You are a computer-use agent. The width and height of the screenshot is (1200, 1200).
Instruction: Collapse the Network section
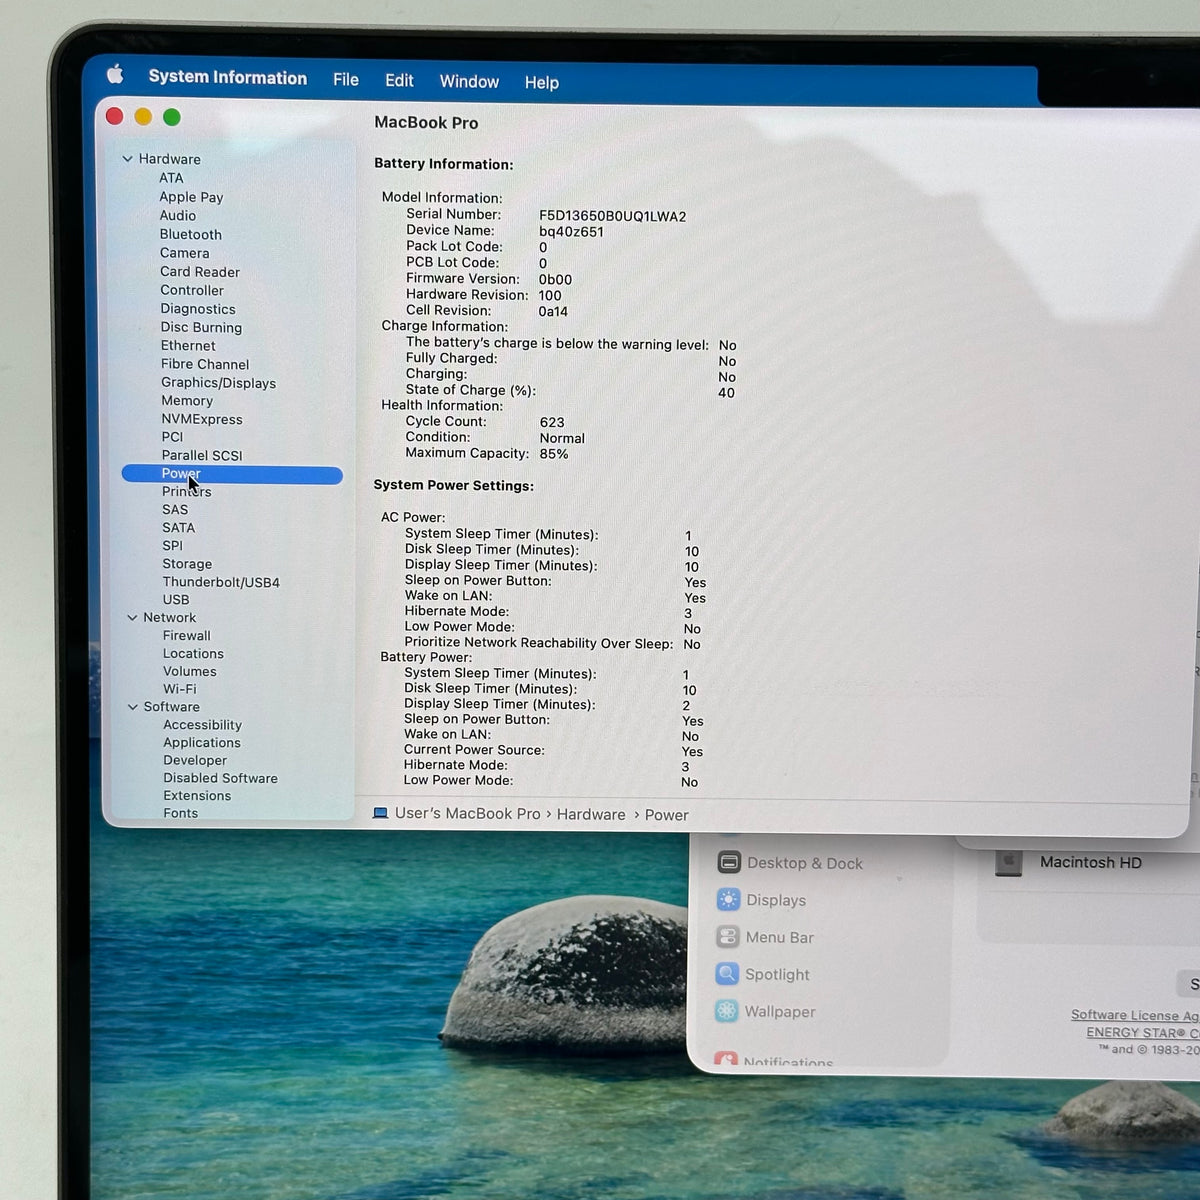(x=132, y=618)
